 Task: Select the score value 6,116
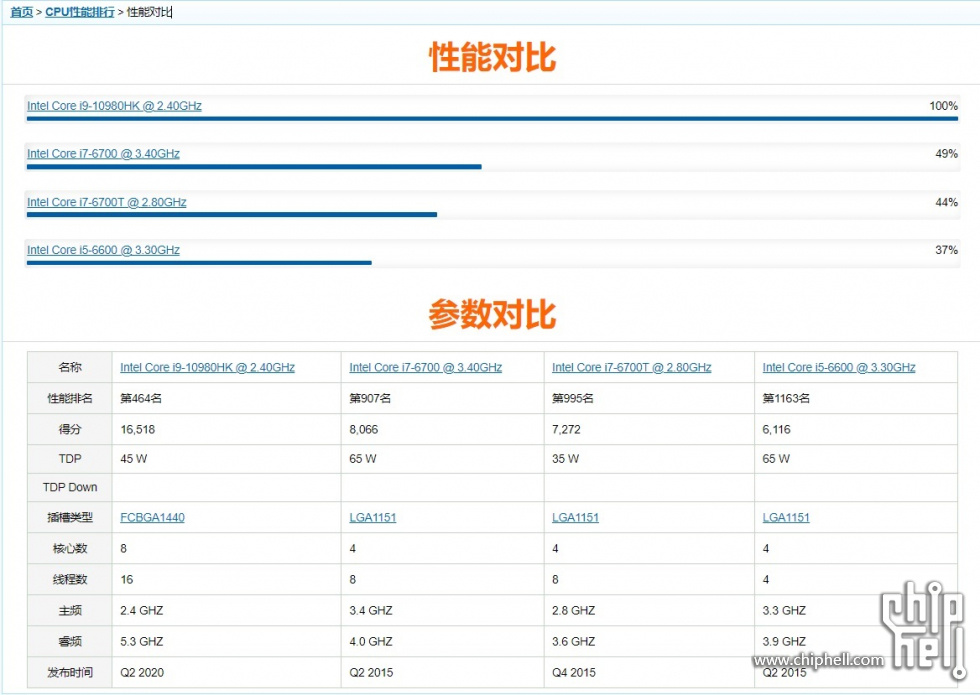tap(776, 429)
